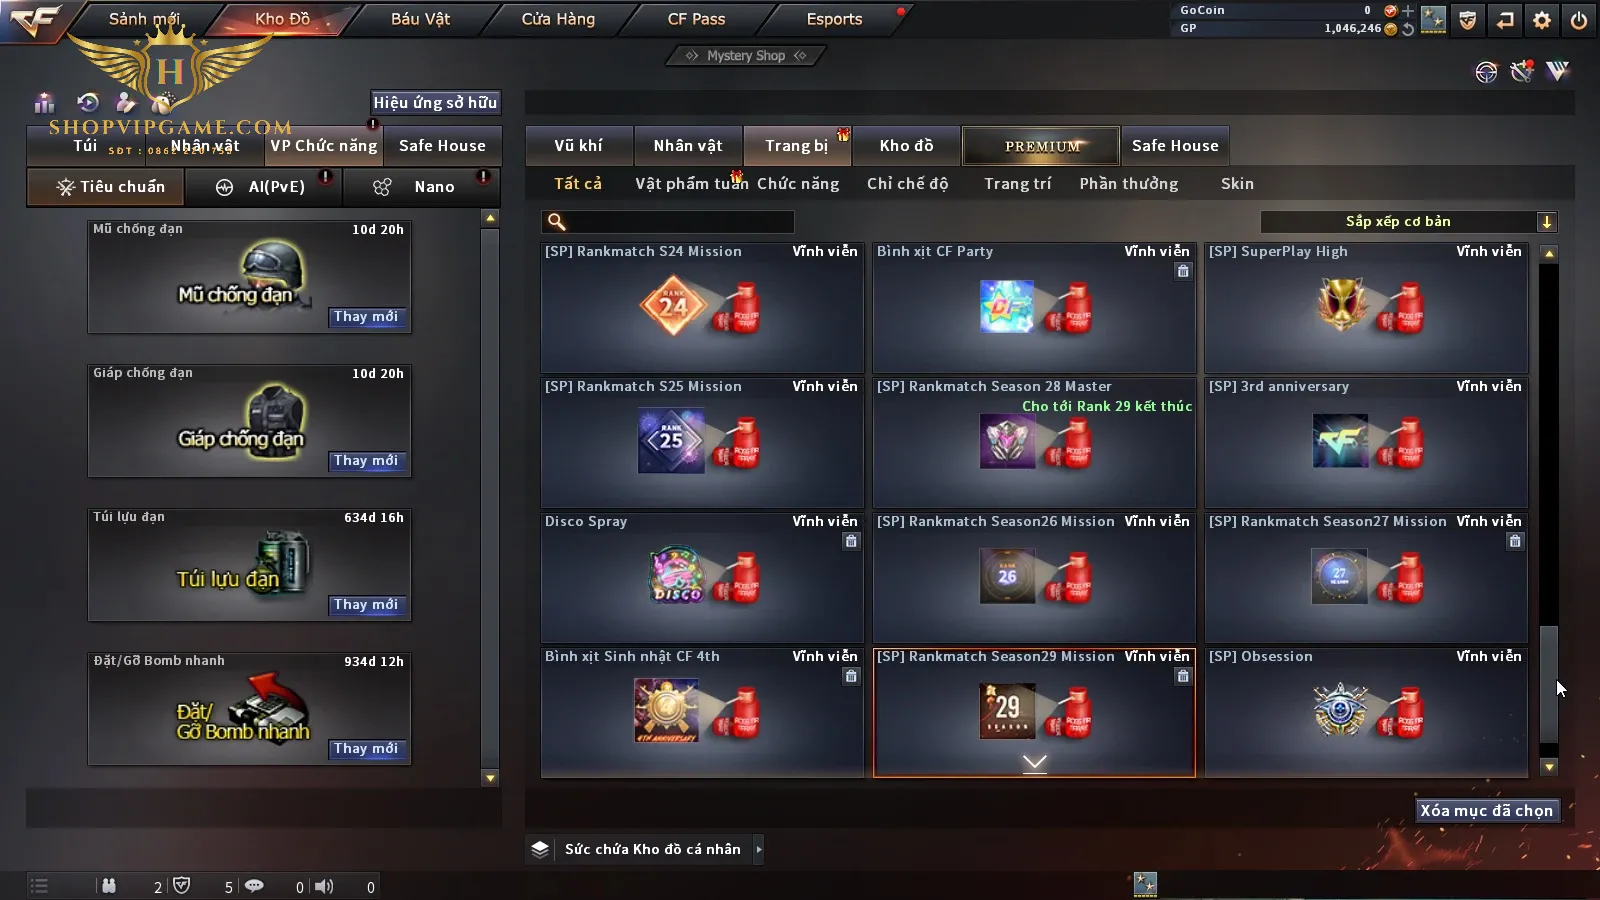Toggle trash selection on Disco Spray
1600x900 pixels.
pos(851,541)
